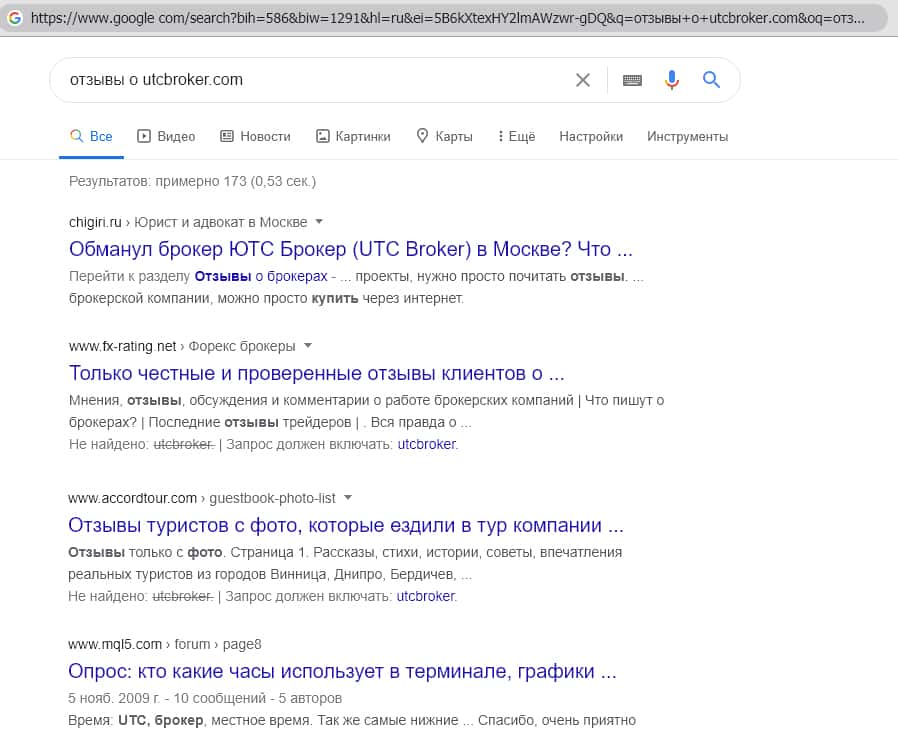This screenshot has width=898, height=736.
Task: Switch to the 'Карты' tab
Action: click(444, 136)
